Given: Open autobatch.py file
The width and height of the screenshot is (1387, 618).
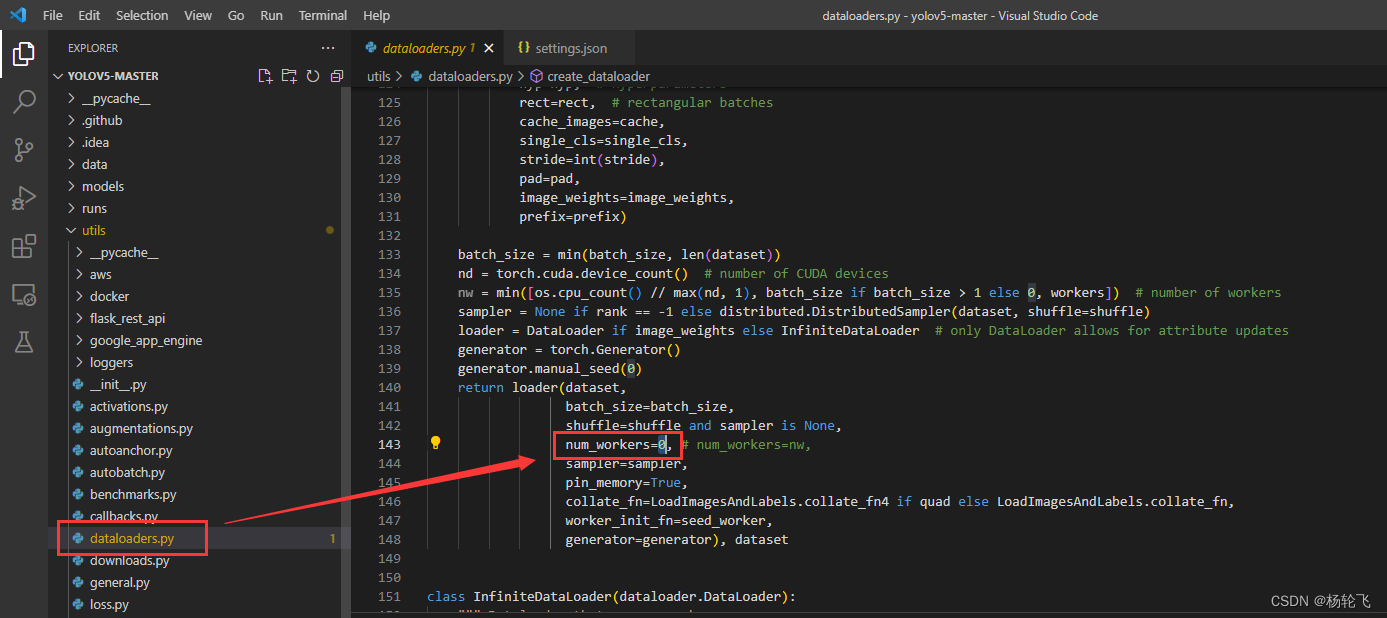Looking at the screenshot, I should [127, 472].
